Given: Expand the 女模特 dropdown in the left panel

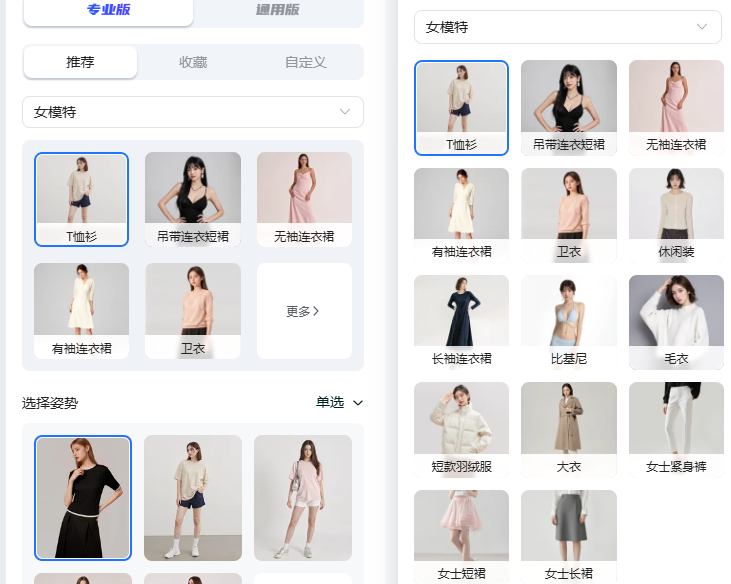Looking at the screenshot, I should tap(193, 112).
